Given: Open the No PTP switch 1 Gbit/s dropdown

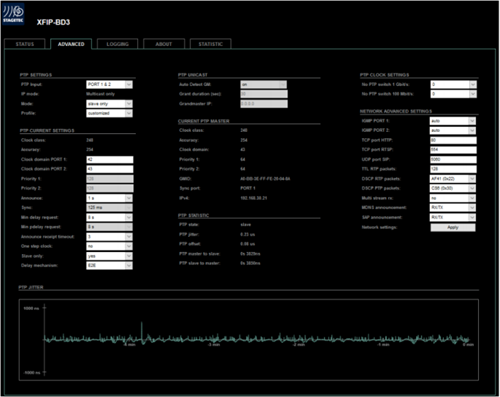Looking at the screenshot, I should click(x=453, y=84).
